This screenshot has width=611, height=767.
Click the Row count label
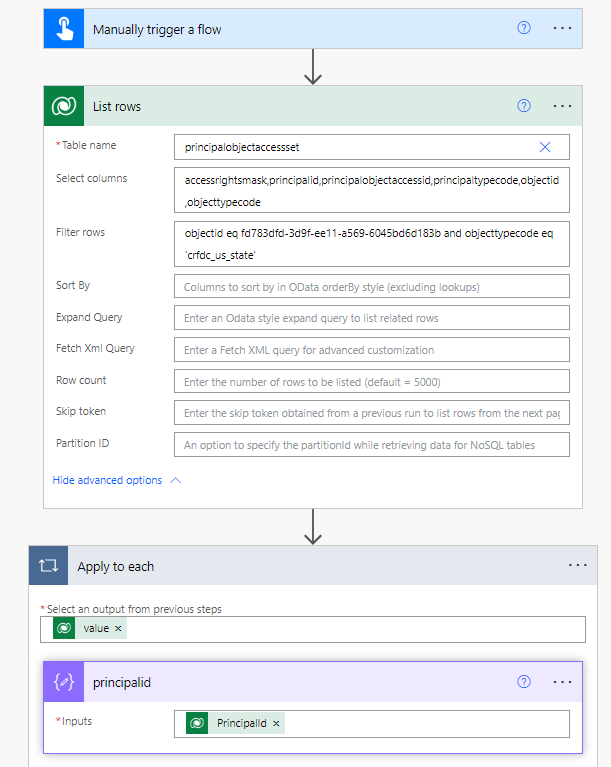[x=81, y=380]
